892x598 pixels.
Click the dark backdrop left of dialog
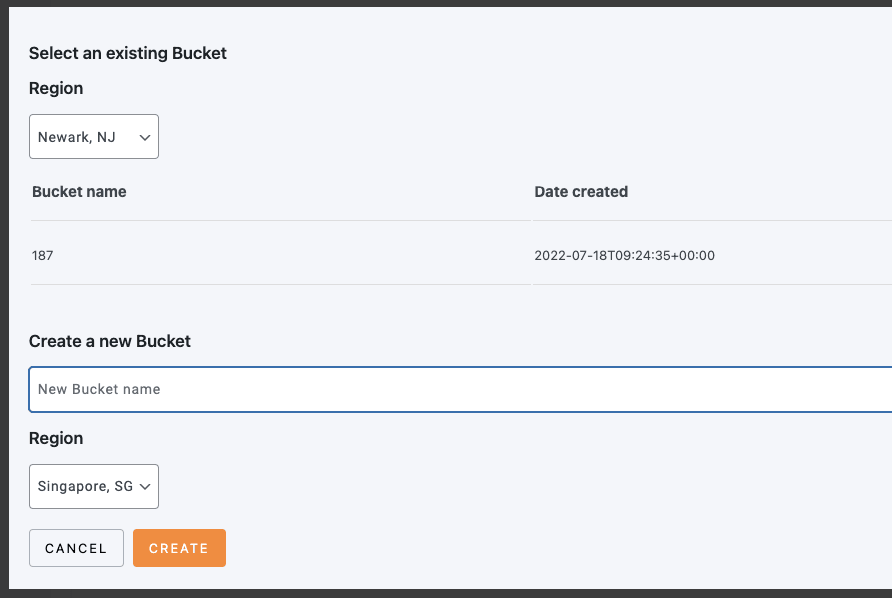tap(4, 300)
